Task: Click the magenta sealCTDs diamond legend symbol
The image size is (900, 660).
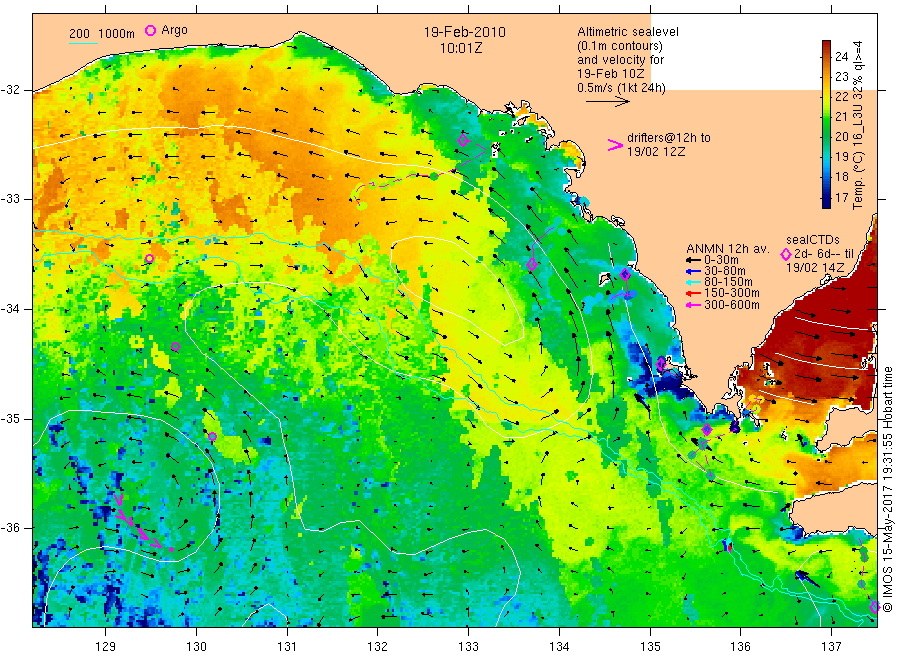Action: 786,254
